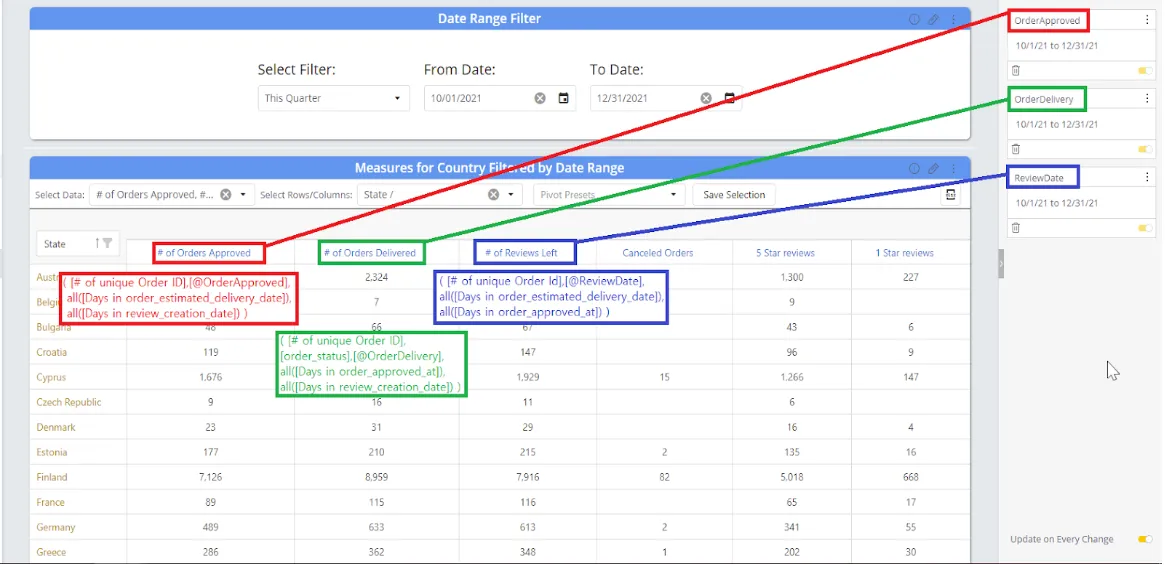Sort the State column with arrow icon
This screenshot has height=565, width=1165.
point(97,243)
